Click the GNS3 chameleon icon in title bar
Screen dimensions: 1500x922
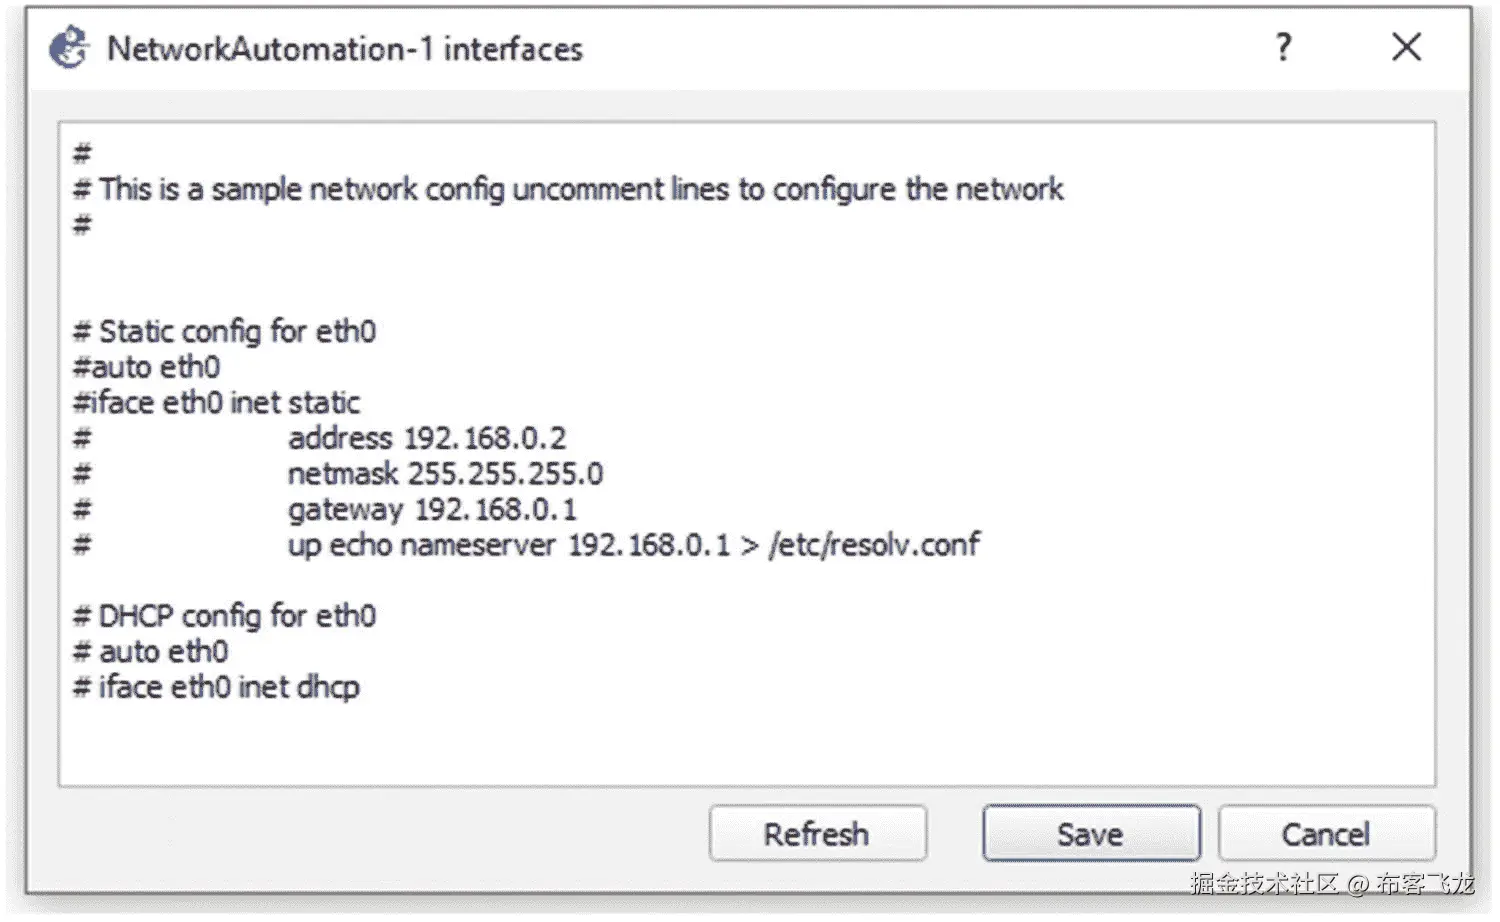point(68,48)
